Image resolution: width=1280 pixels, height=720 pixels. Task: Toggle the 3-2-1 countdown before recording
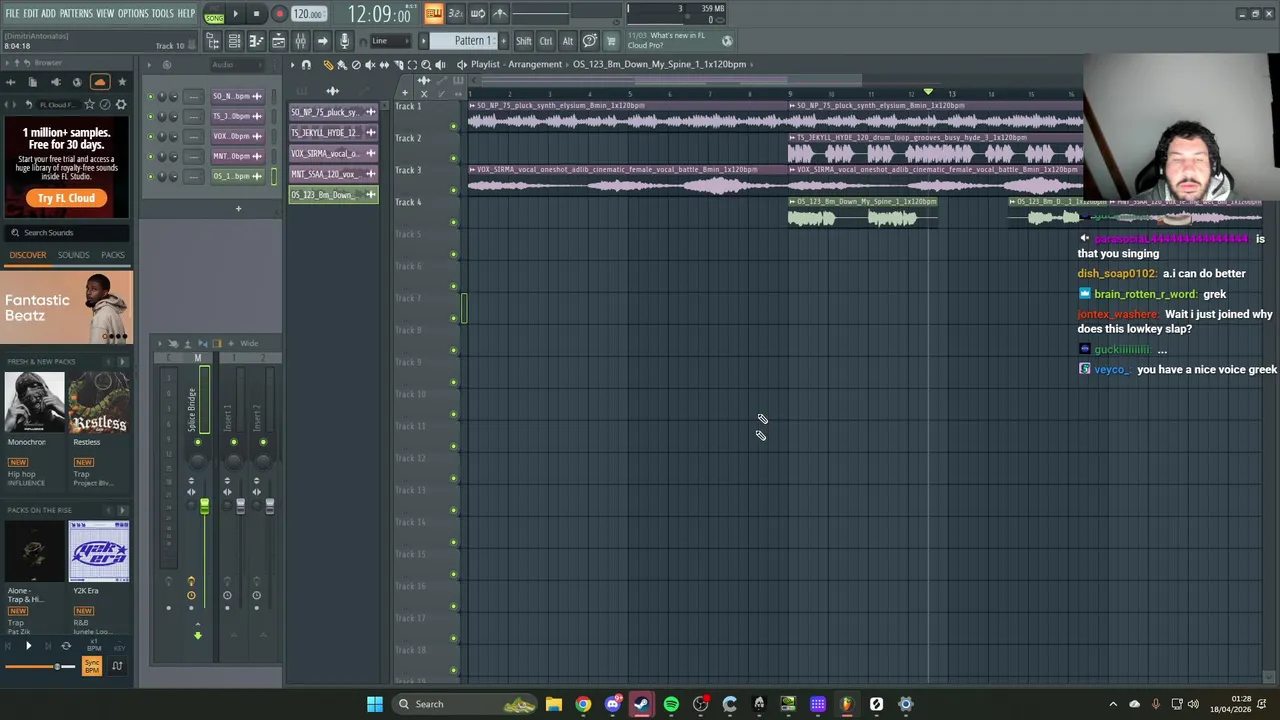(x=455, y=13)
